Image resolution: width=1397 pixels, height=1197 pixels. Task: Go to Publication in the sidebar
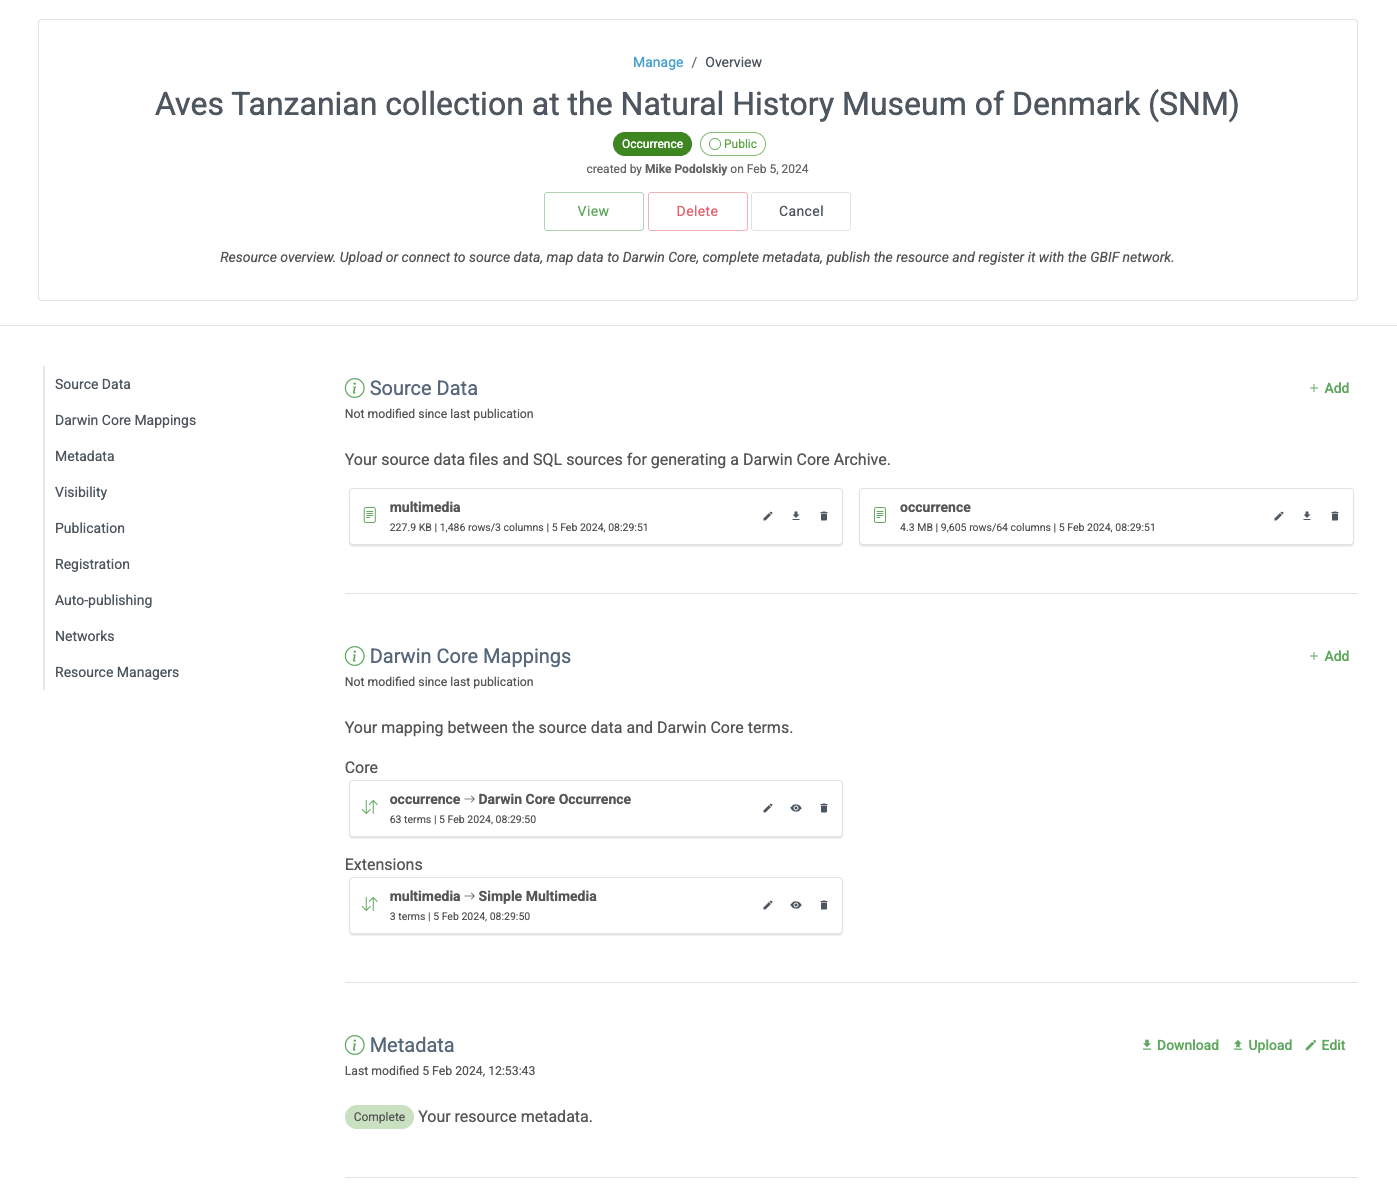pos(90,528)
